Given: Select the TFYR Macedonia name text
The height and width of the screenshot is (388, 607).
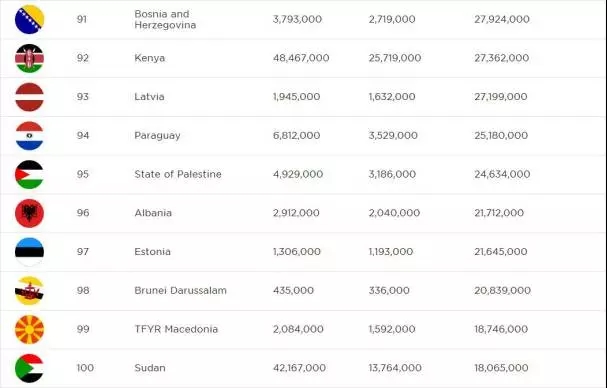Looking at the screenshot, I should click(x=176, y=329).
